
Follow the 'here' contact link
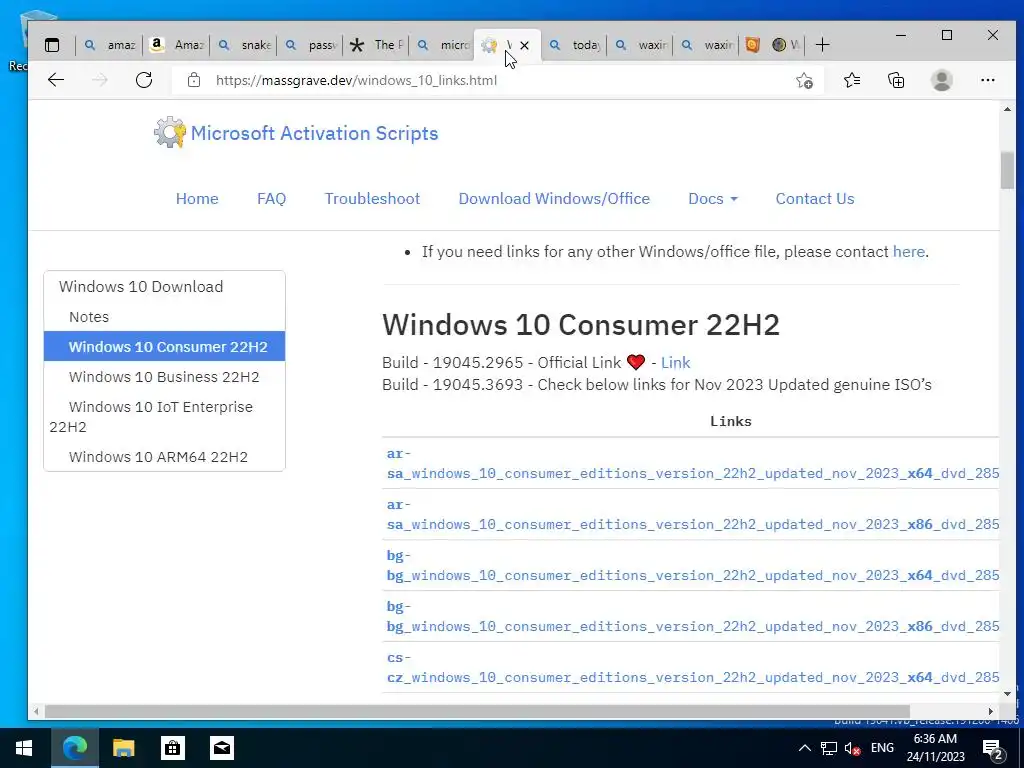point(908,251)
